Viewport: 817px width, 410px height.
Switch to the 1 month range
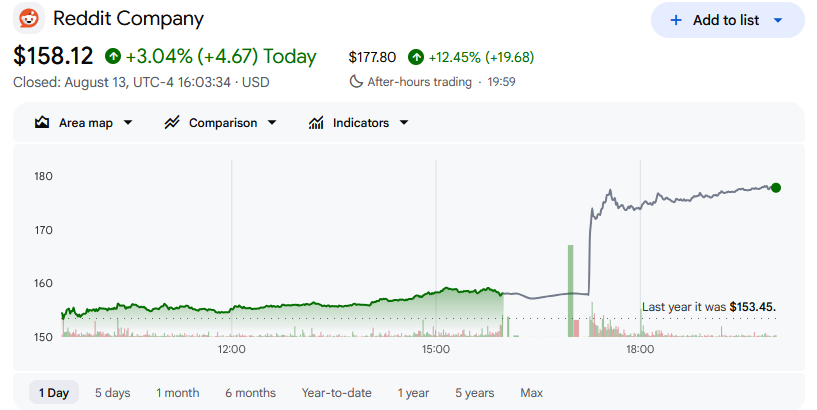tap(178, 393)
